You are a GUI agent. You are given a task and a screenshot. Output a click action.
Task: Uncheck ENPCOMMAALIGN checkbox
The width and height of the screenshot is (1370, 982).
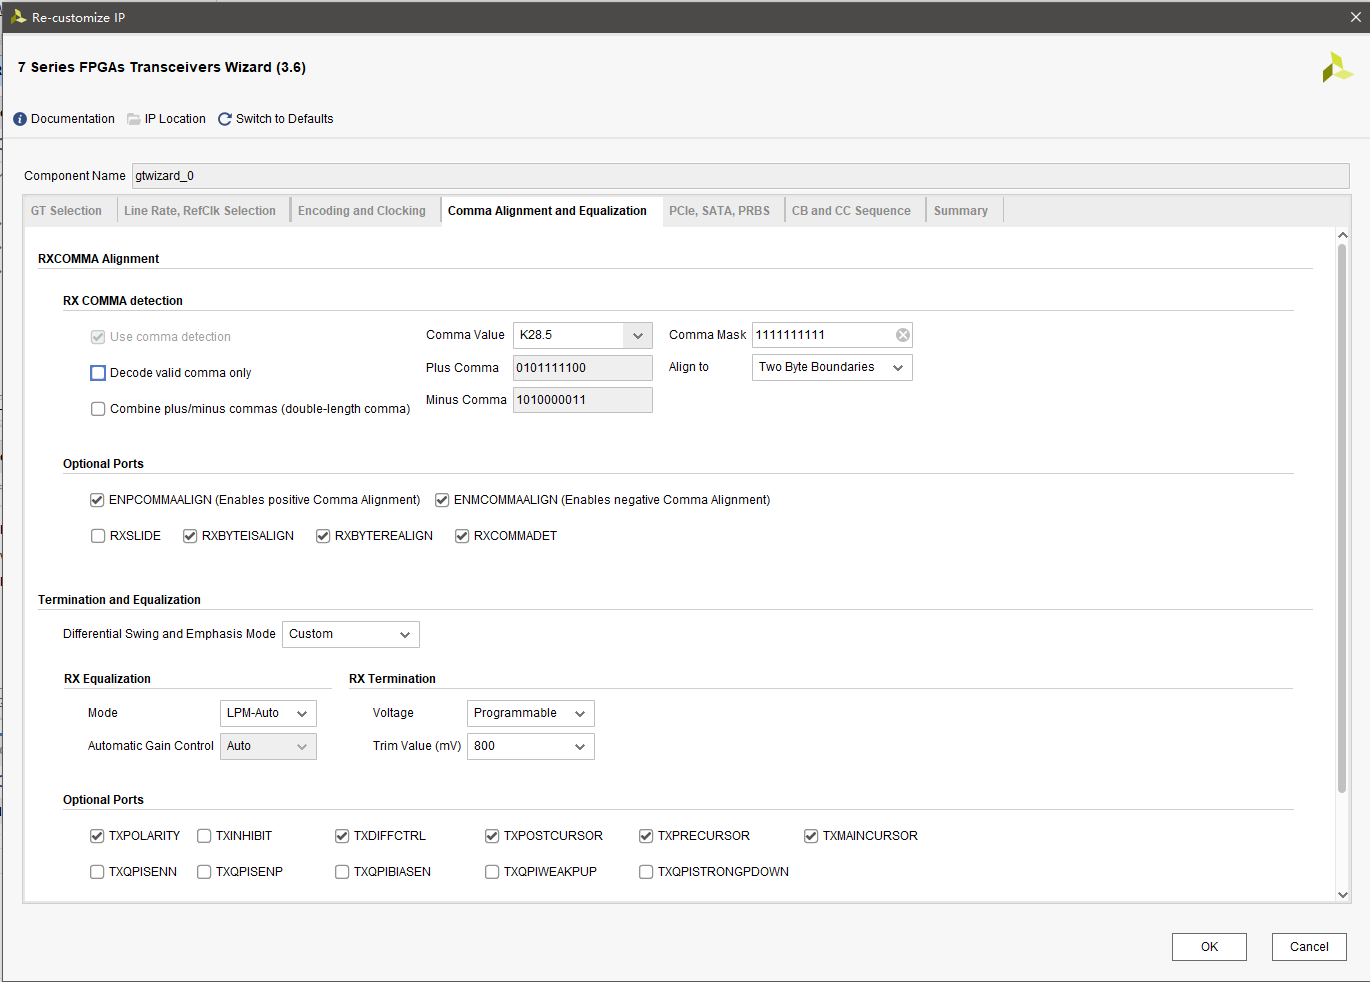97,500
